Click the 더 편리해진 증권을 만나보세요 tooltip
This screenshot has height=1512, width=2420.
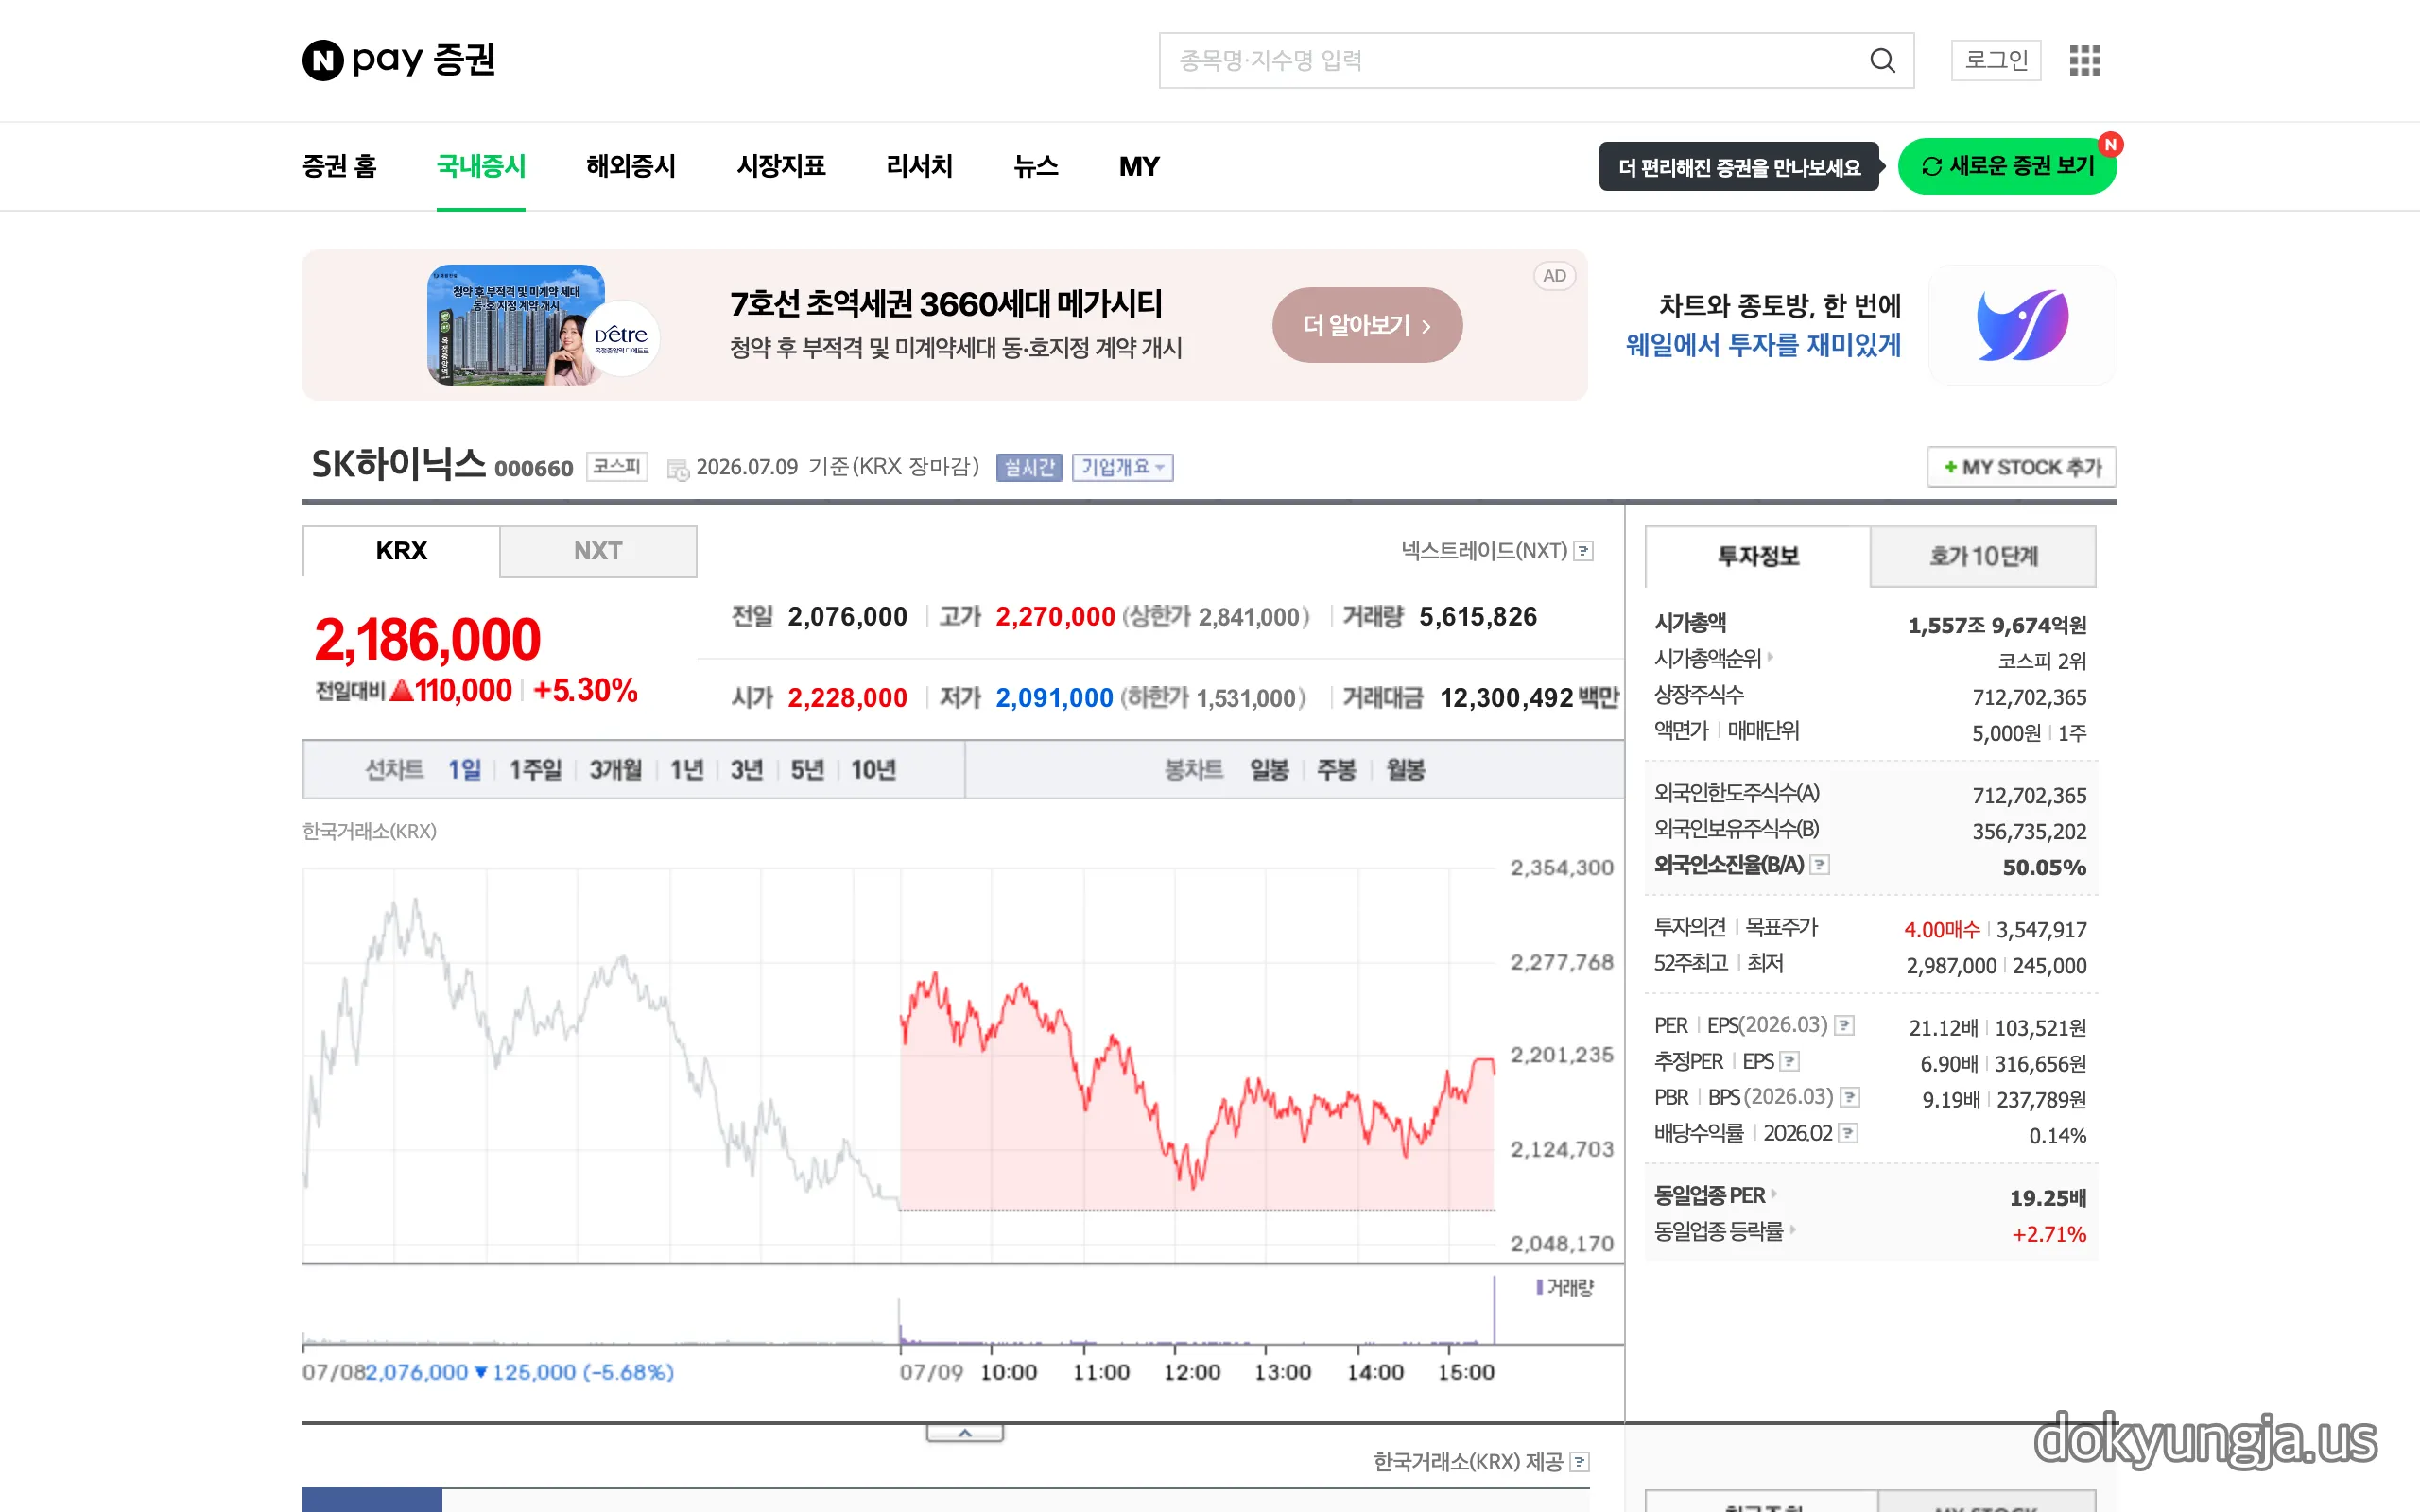tap(1739, 167)
